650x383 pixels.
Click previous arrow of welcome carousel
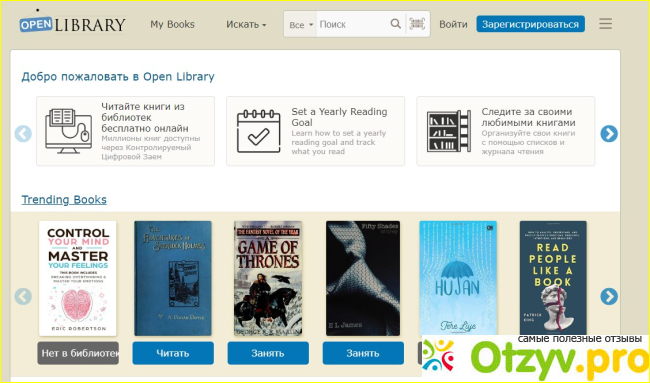point(23,134)
